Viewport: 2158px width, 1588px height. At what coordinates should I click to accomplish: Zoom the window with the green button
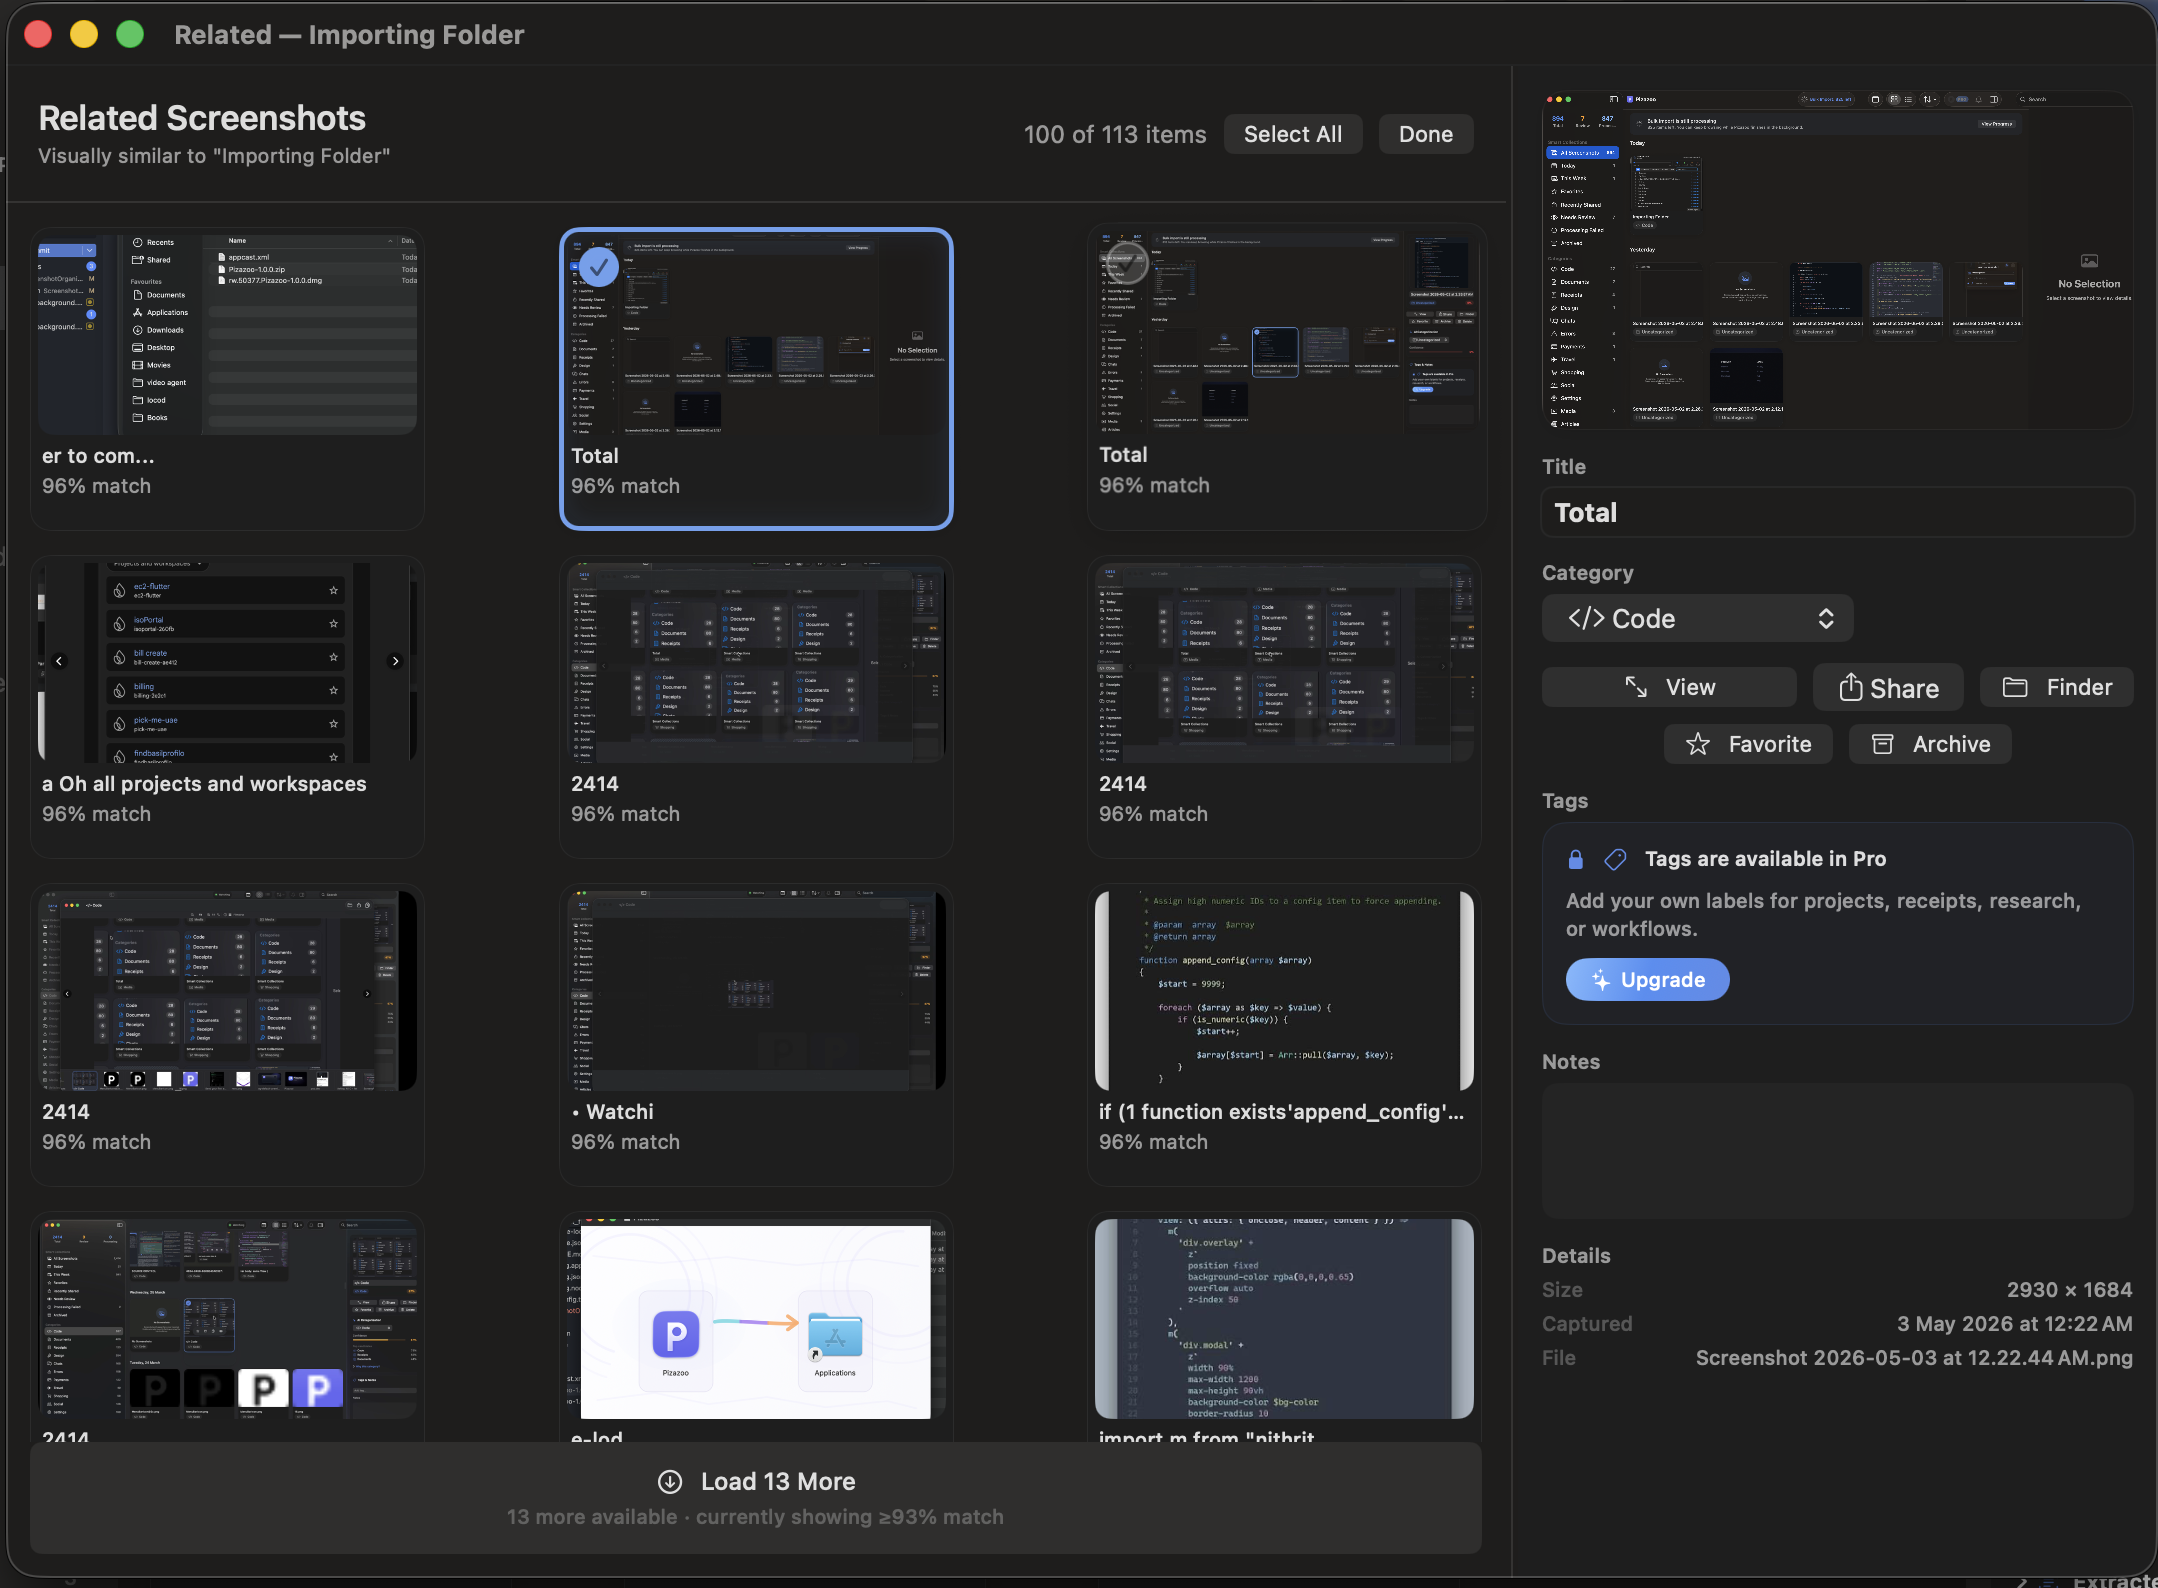click(x=130, y=35)
